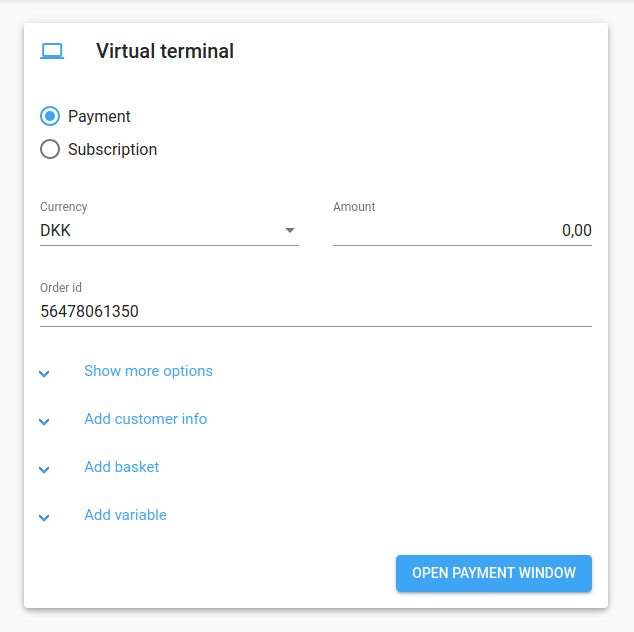The image size is (634, 632).
Task: Click the Open Payment Window button
Action: 494,573
